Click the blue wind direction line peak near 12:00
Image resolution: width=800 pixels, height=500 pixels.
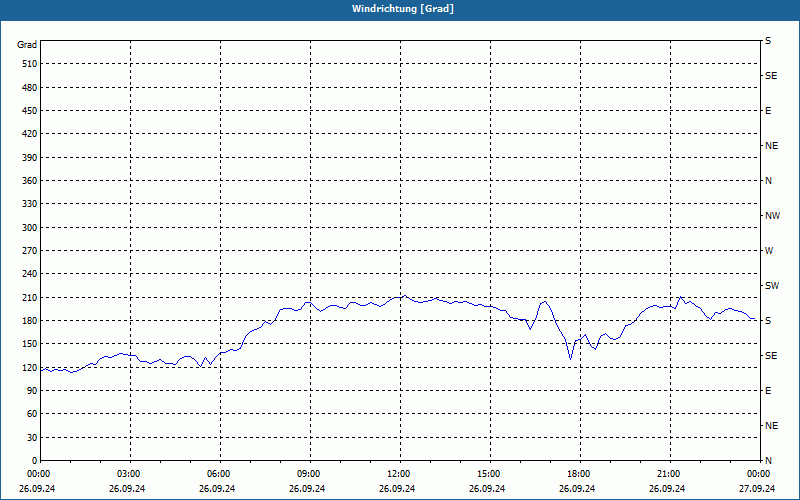pyautogui.click(x=405, y=295)
